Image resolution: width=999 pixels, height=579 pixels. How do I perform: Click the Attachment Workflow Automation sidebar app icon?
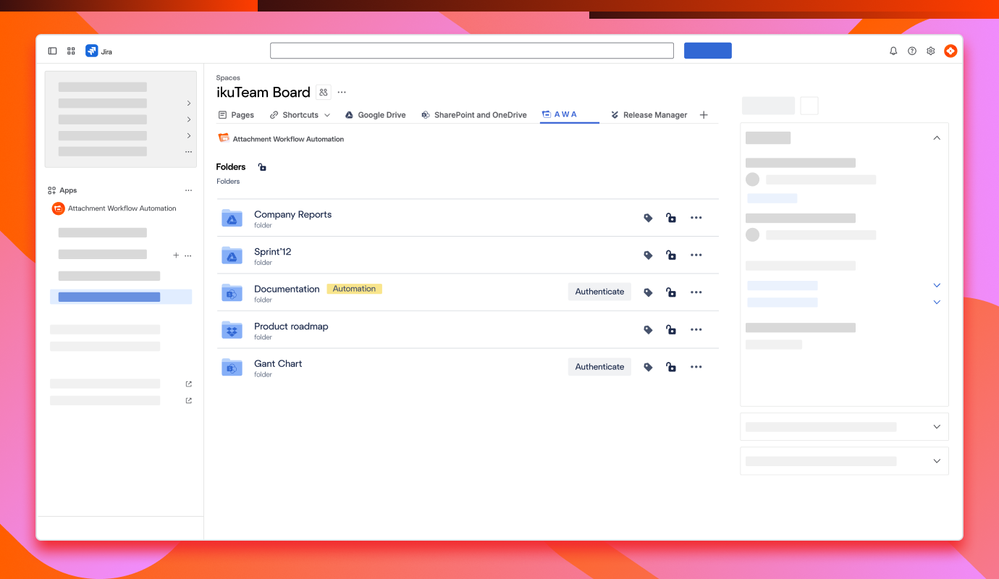point(58,208)
